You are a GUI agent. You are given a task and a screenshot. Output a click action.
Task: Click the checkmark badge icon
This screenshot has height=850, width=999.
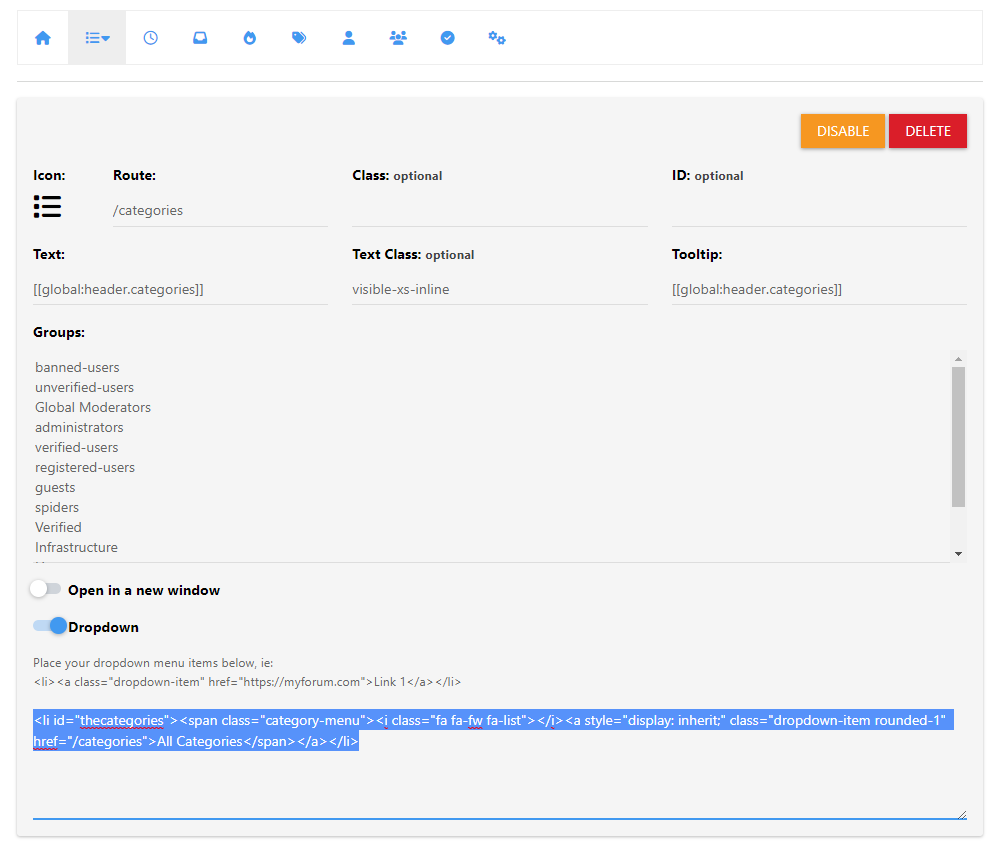448,38
